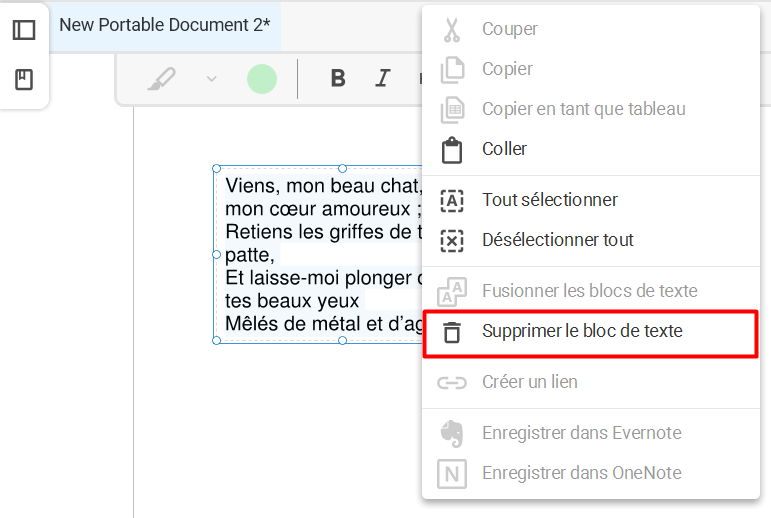771x518 pixels.
Task: Toggle bold formatting
Action: (338, 79)
